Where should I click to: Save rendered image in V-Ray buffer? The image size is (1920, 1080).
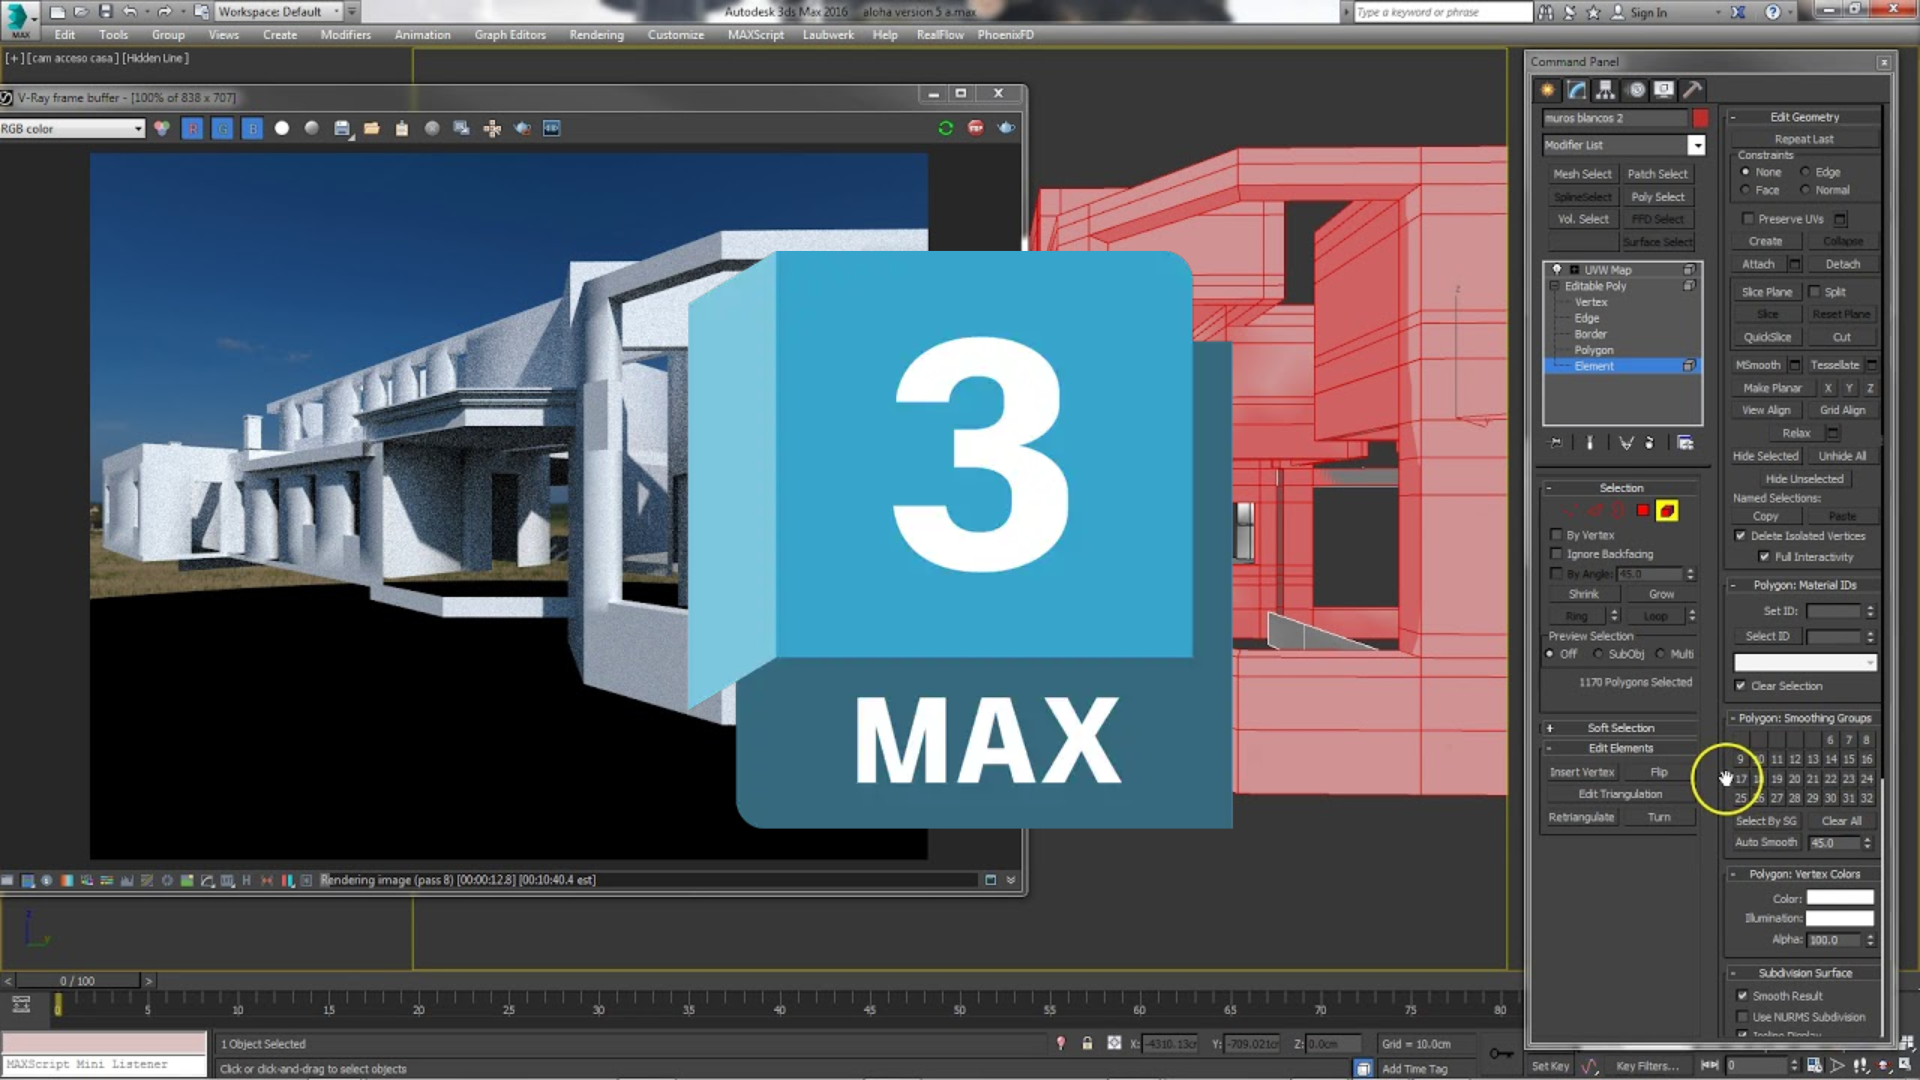342,128
